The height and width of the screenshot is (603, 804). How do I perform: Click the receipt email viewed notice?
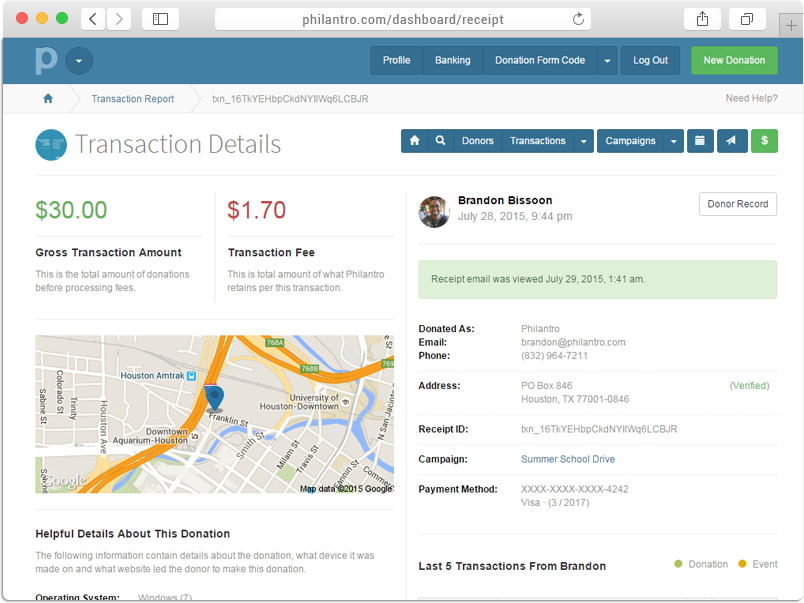(597, 279)
